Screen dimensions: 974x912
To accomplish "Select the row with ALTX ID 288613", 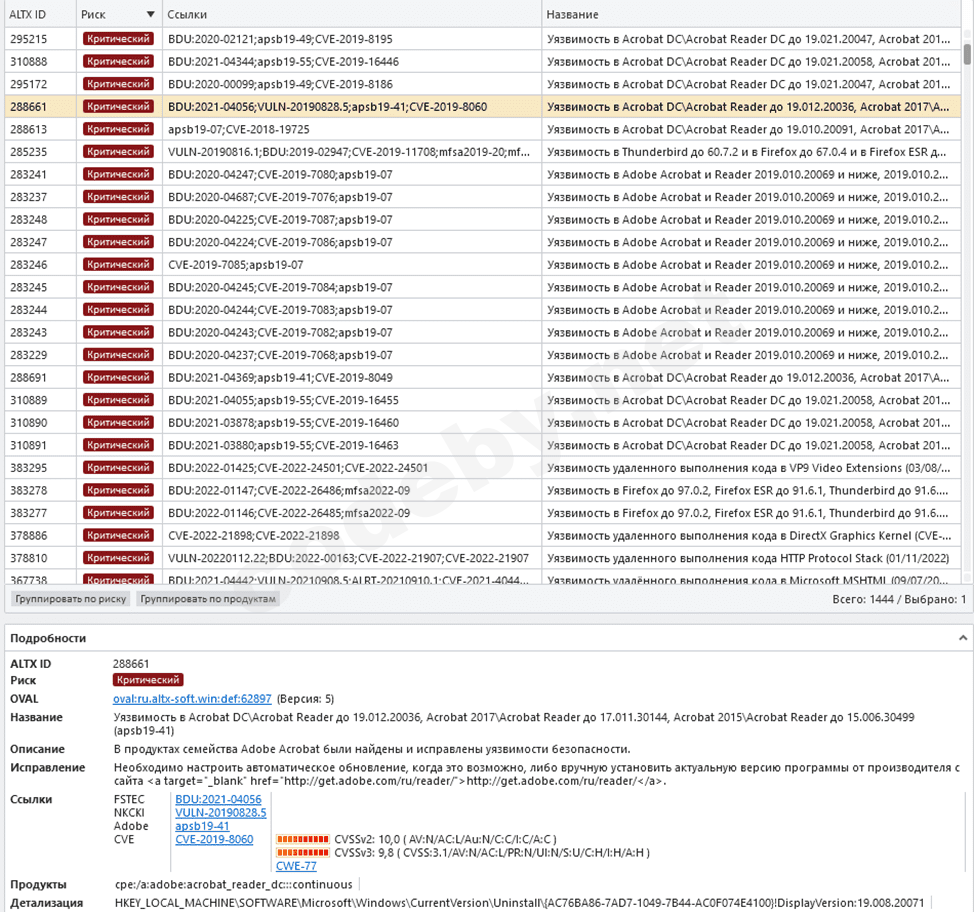I will point(483,129).
